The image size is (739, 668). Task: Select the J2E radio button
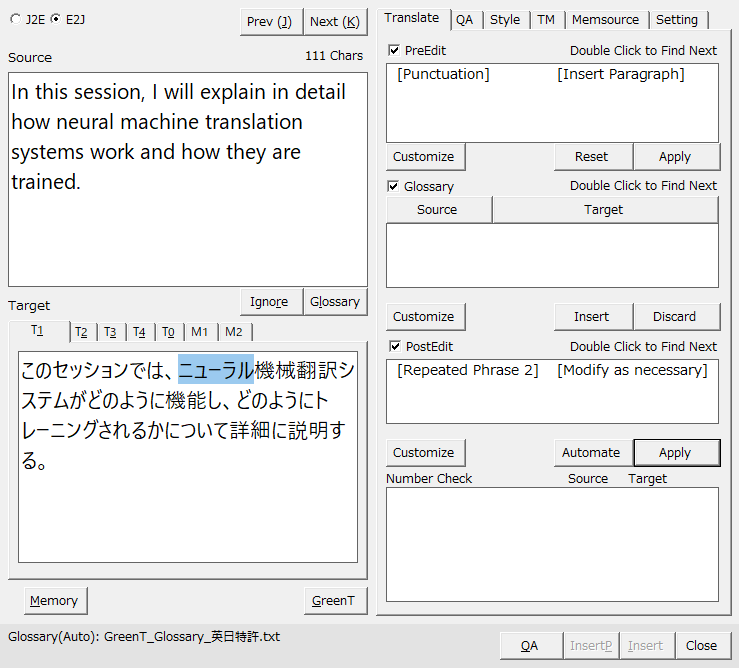16,19
